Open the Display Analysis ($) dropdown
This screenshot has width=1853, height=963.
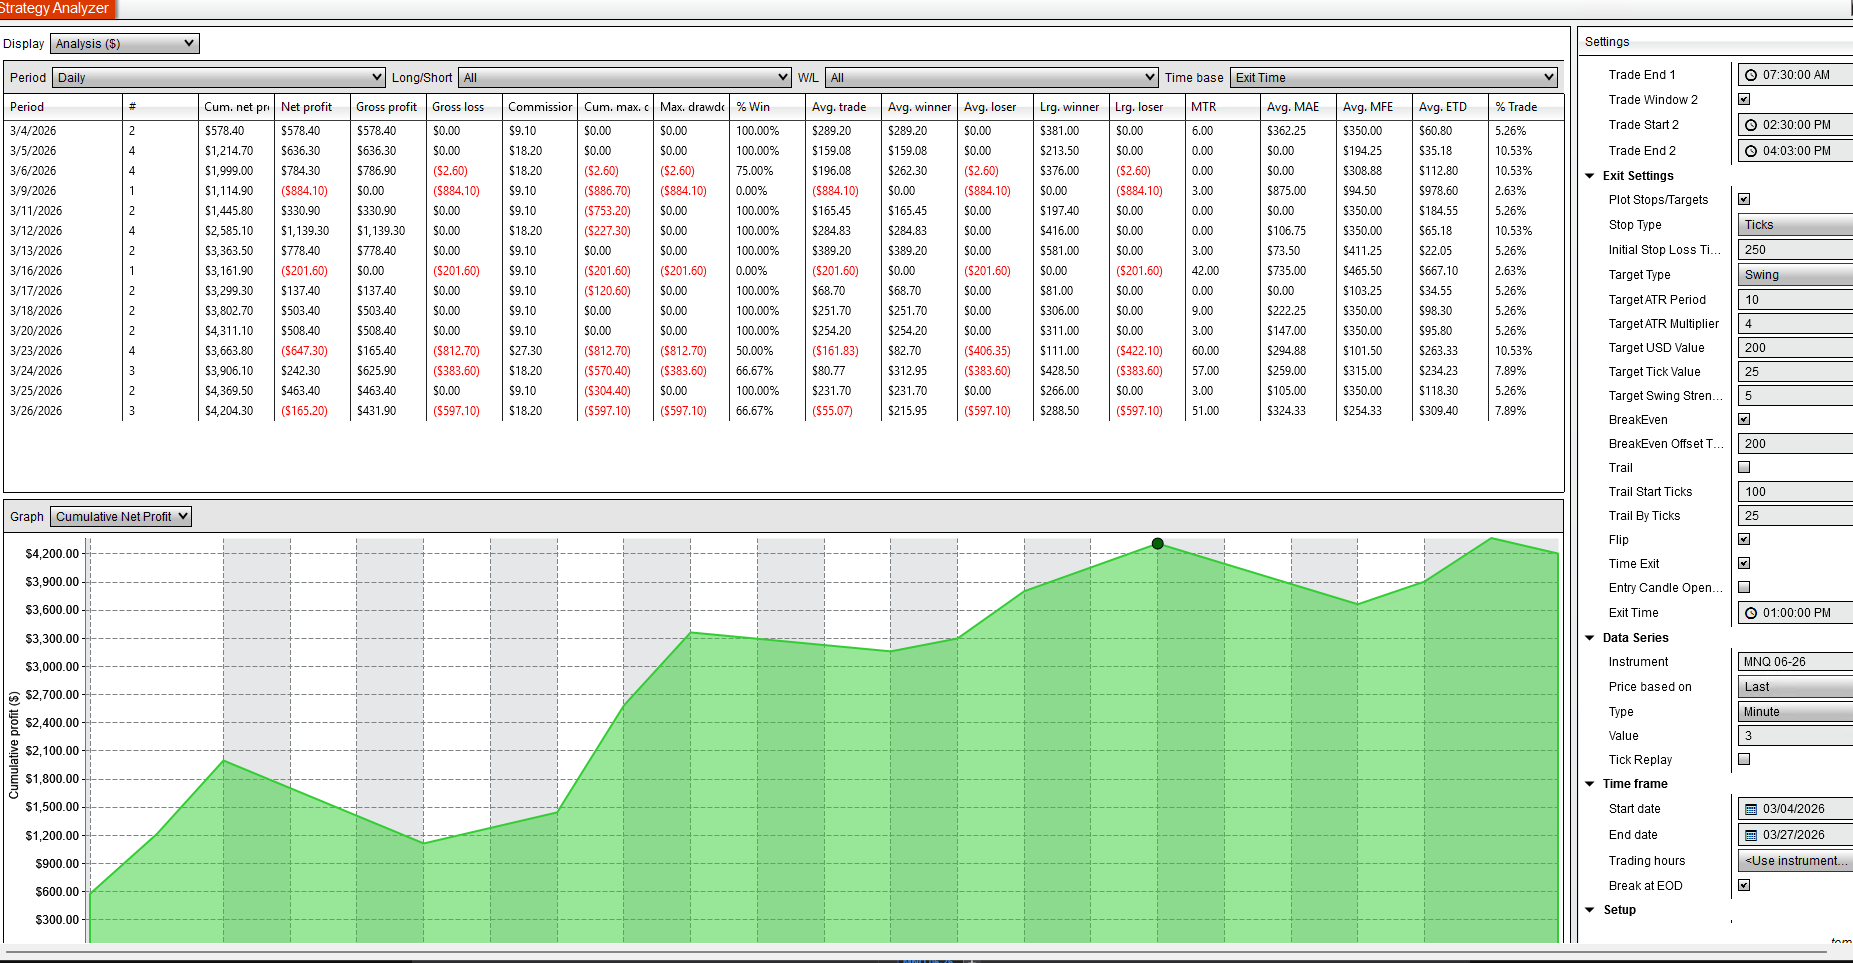[125, 44]
